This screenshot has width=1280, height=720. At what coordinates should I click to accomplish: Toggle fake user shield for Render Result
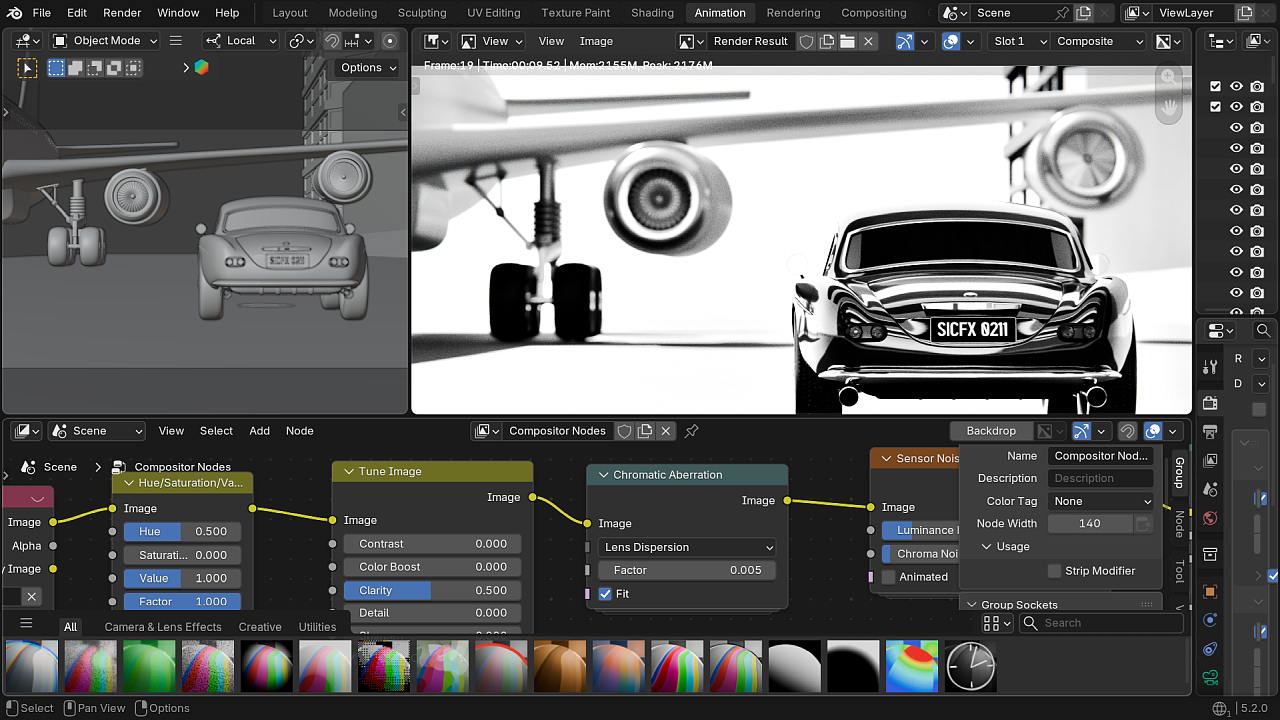(x=806, y=41)
